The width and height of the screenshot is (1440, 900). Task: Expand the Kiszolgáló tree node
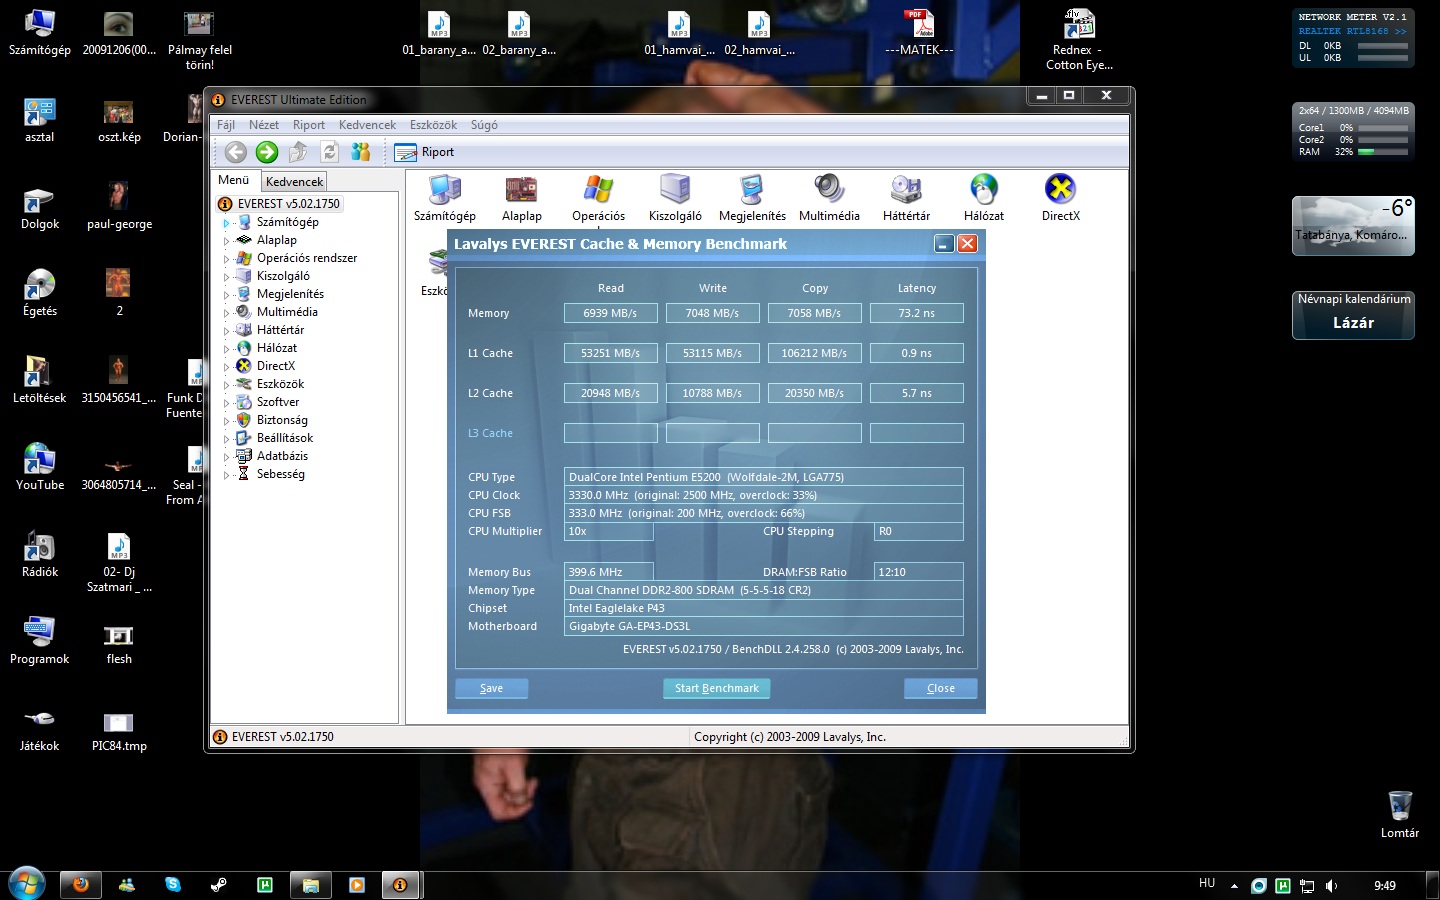[x=226, y=277]
